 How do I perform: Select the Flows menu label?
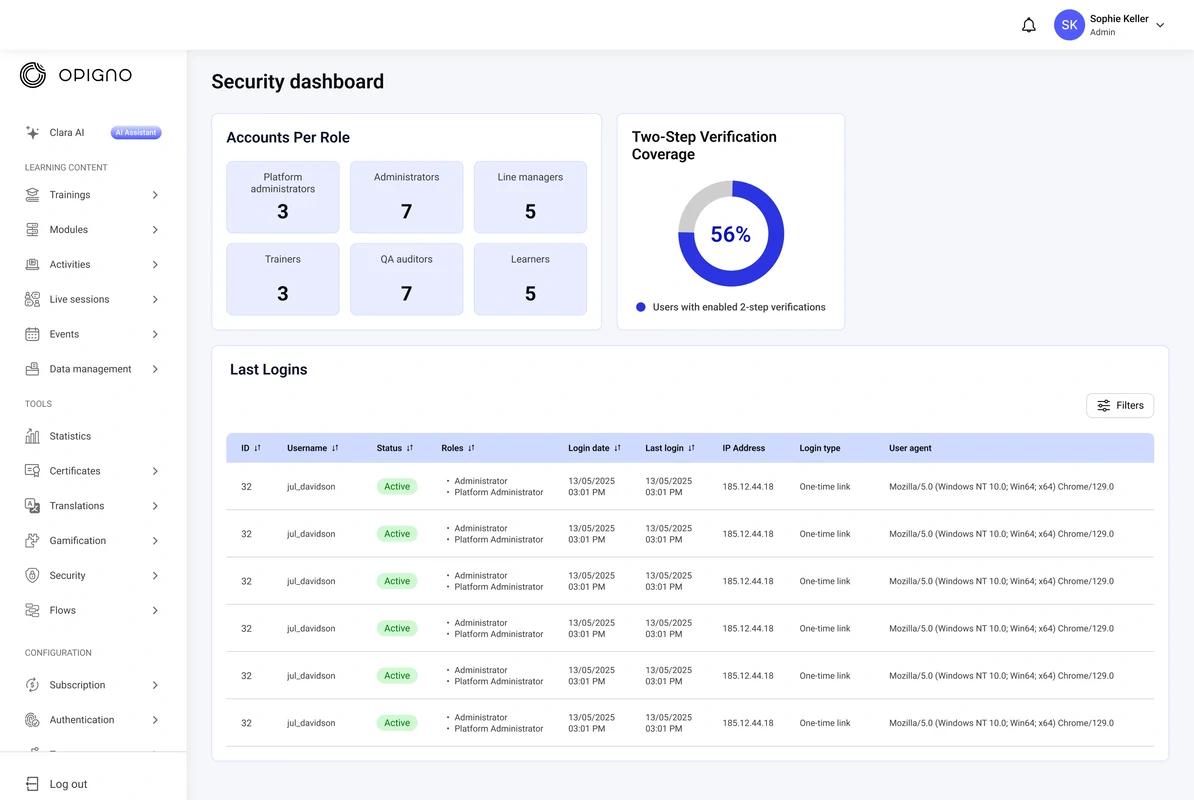pos(62,610)
